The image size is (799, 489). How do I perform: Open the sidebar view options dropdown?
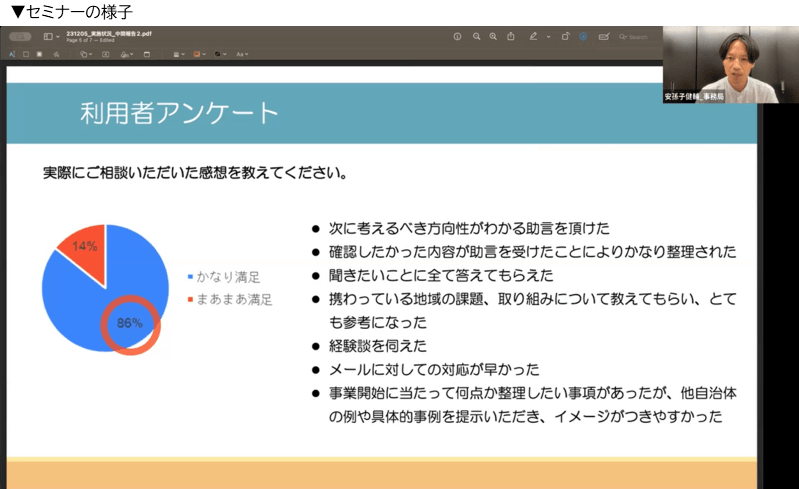(x=58, y=37)
